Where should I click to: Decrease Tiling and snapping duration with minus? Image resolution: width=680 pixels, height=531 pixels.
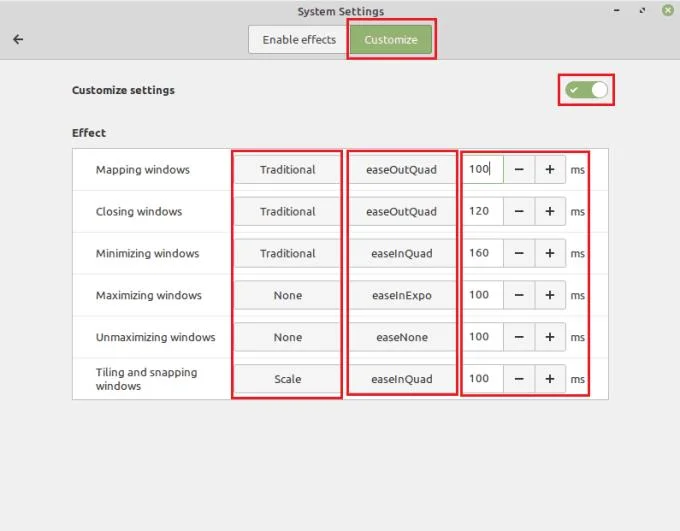click(519, 379)
